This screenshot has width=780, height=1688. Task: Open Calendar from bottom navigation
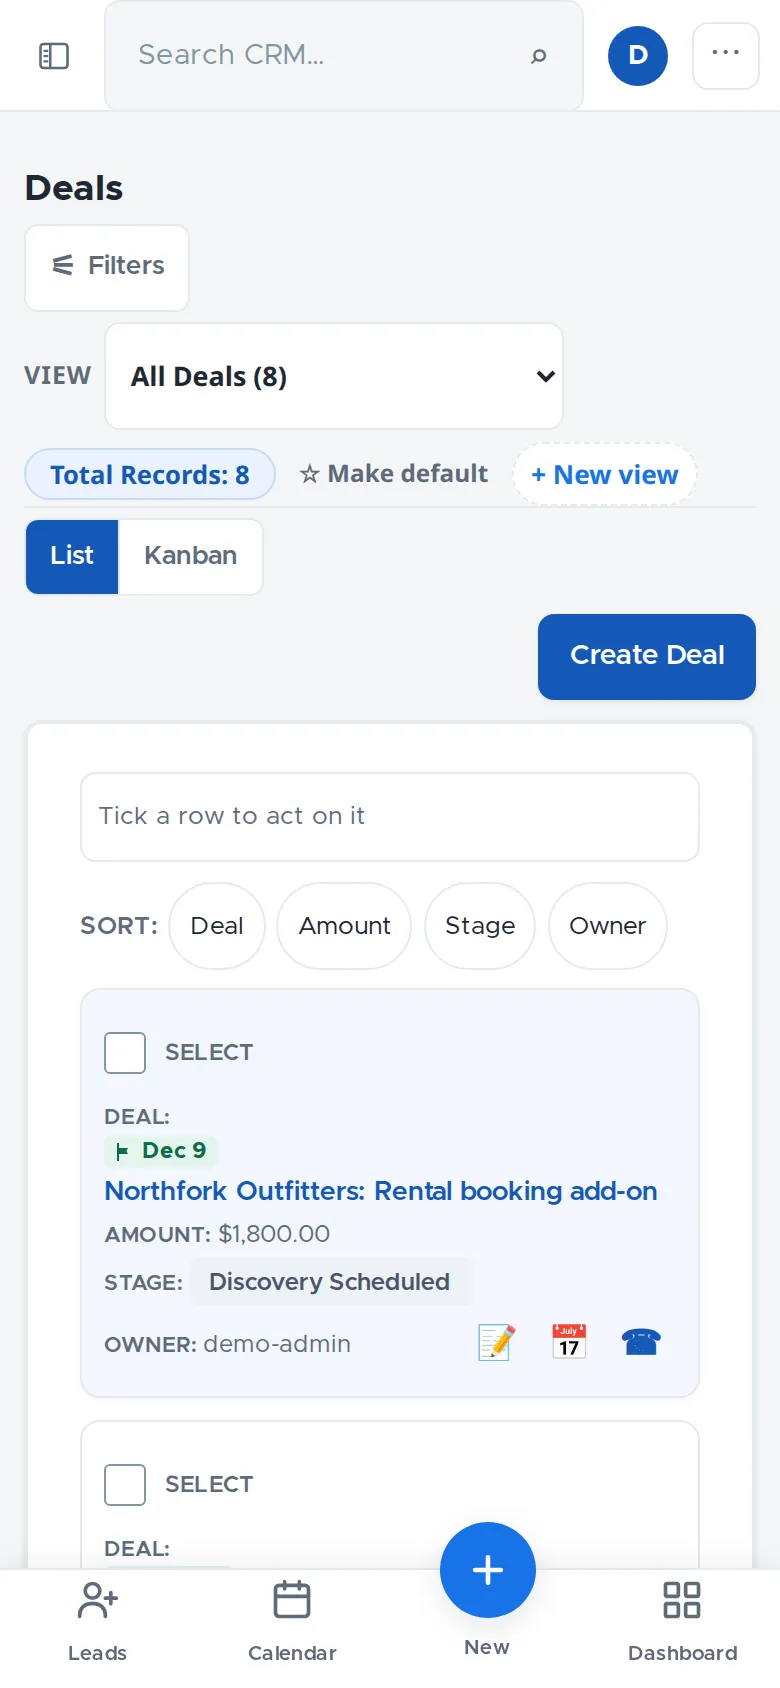coord(292,1621)
